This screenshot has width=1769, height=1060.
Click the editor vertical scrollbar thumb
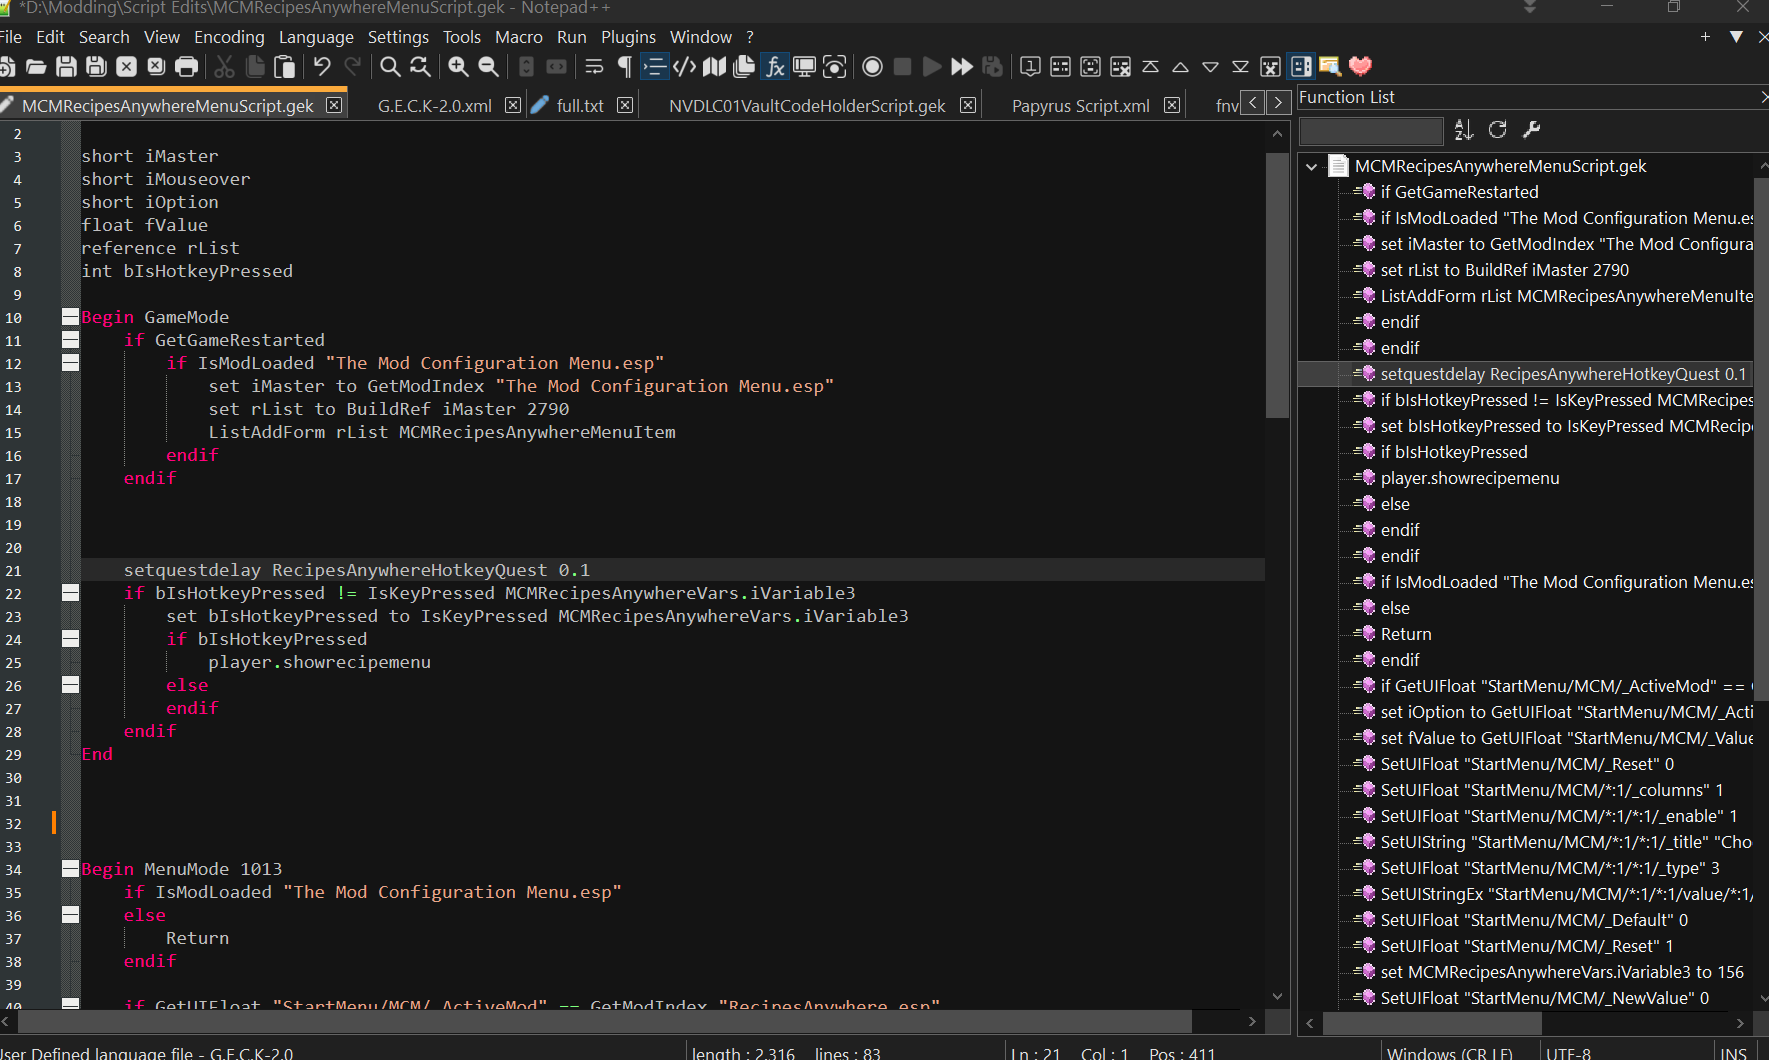click(x=1277, y=285)
